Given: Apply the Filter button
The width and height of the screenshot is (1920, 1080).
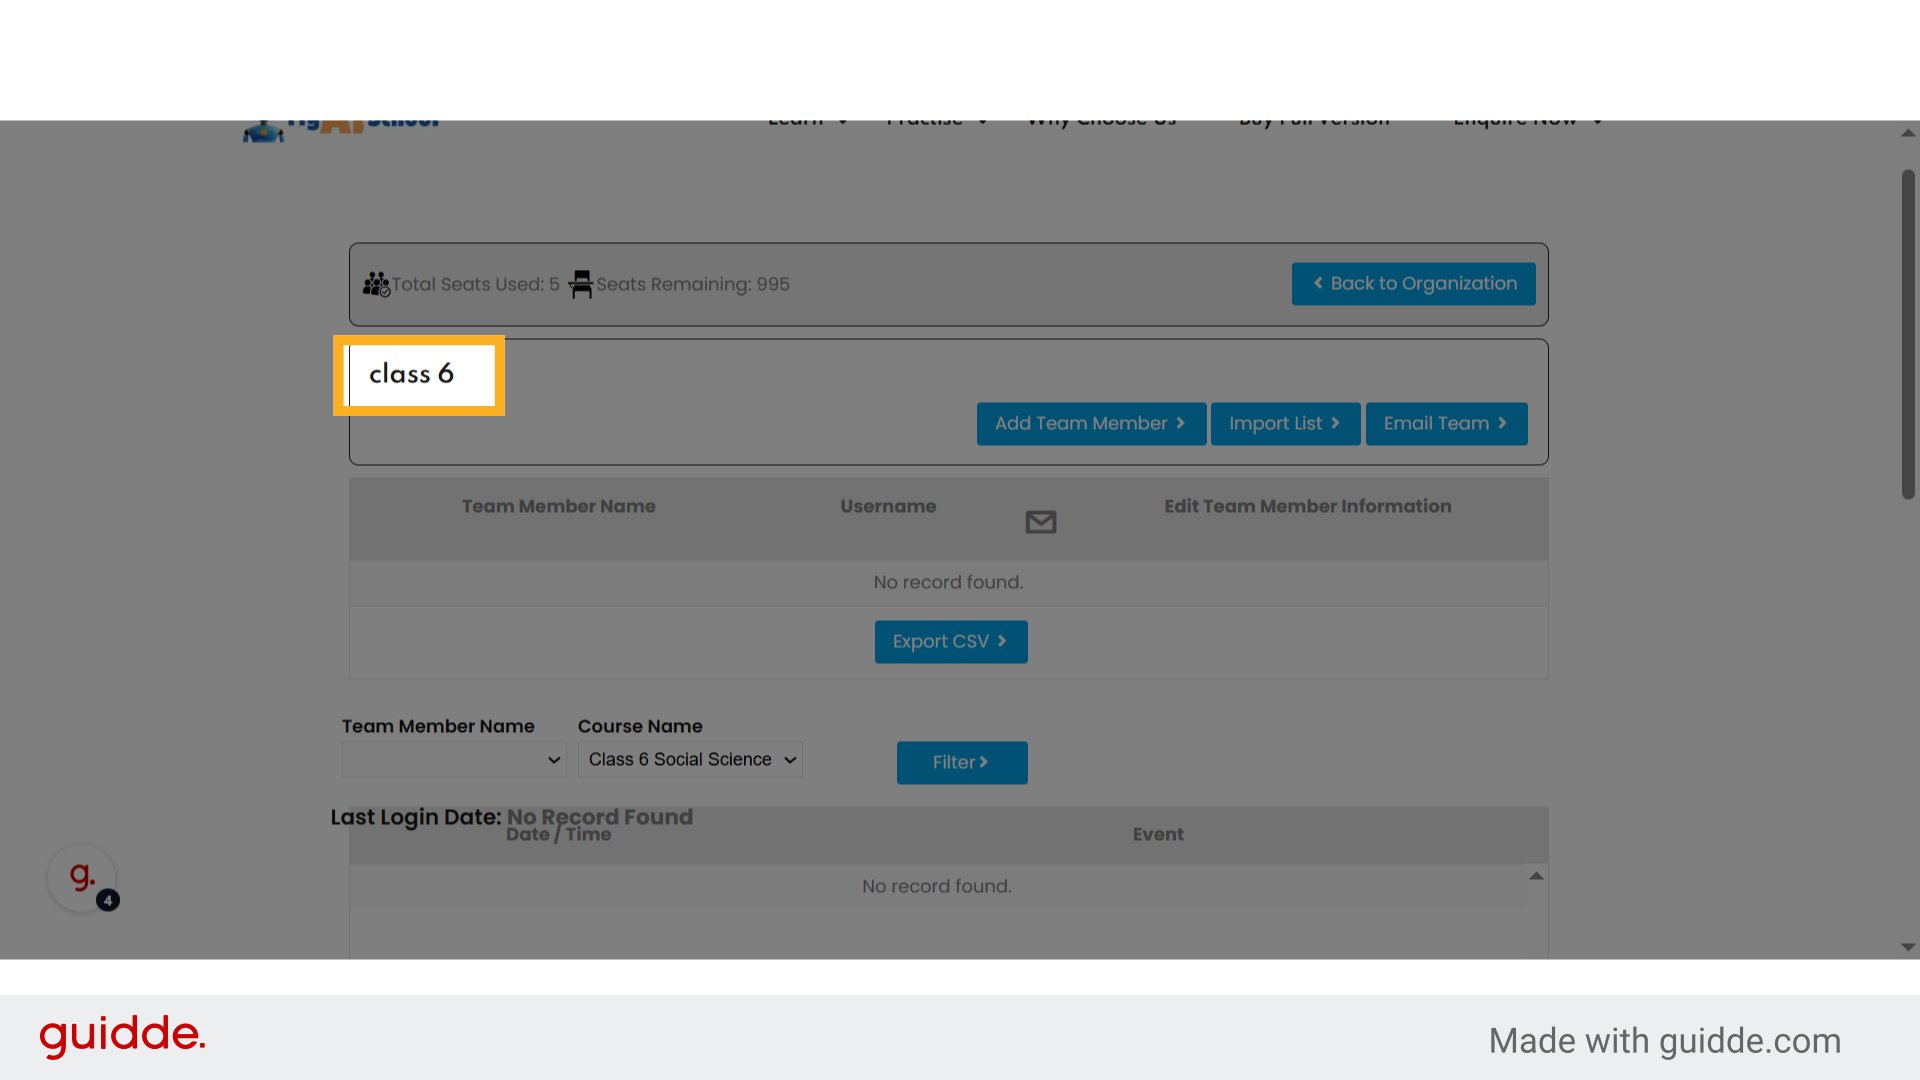Looking at the screenshot, I should [961, 763].
